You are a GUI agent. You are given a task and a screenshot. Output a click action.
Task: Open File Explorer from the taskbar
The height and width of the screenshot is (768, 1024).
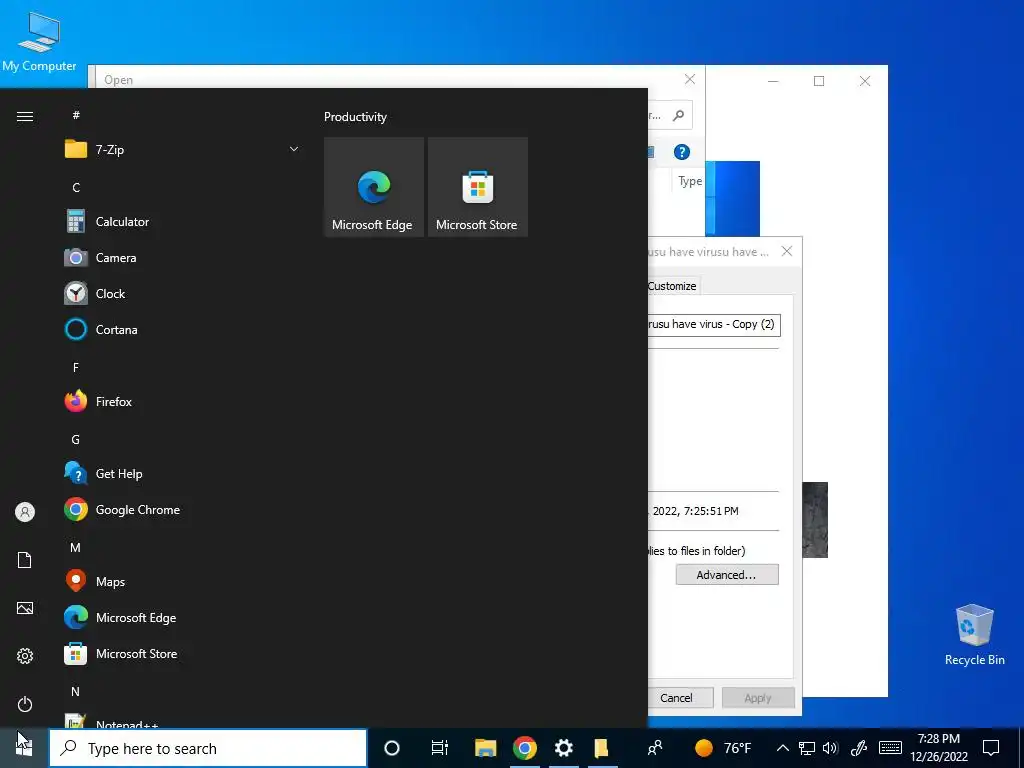coord(485,748)
